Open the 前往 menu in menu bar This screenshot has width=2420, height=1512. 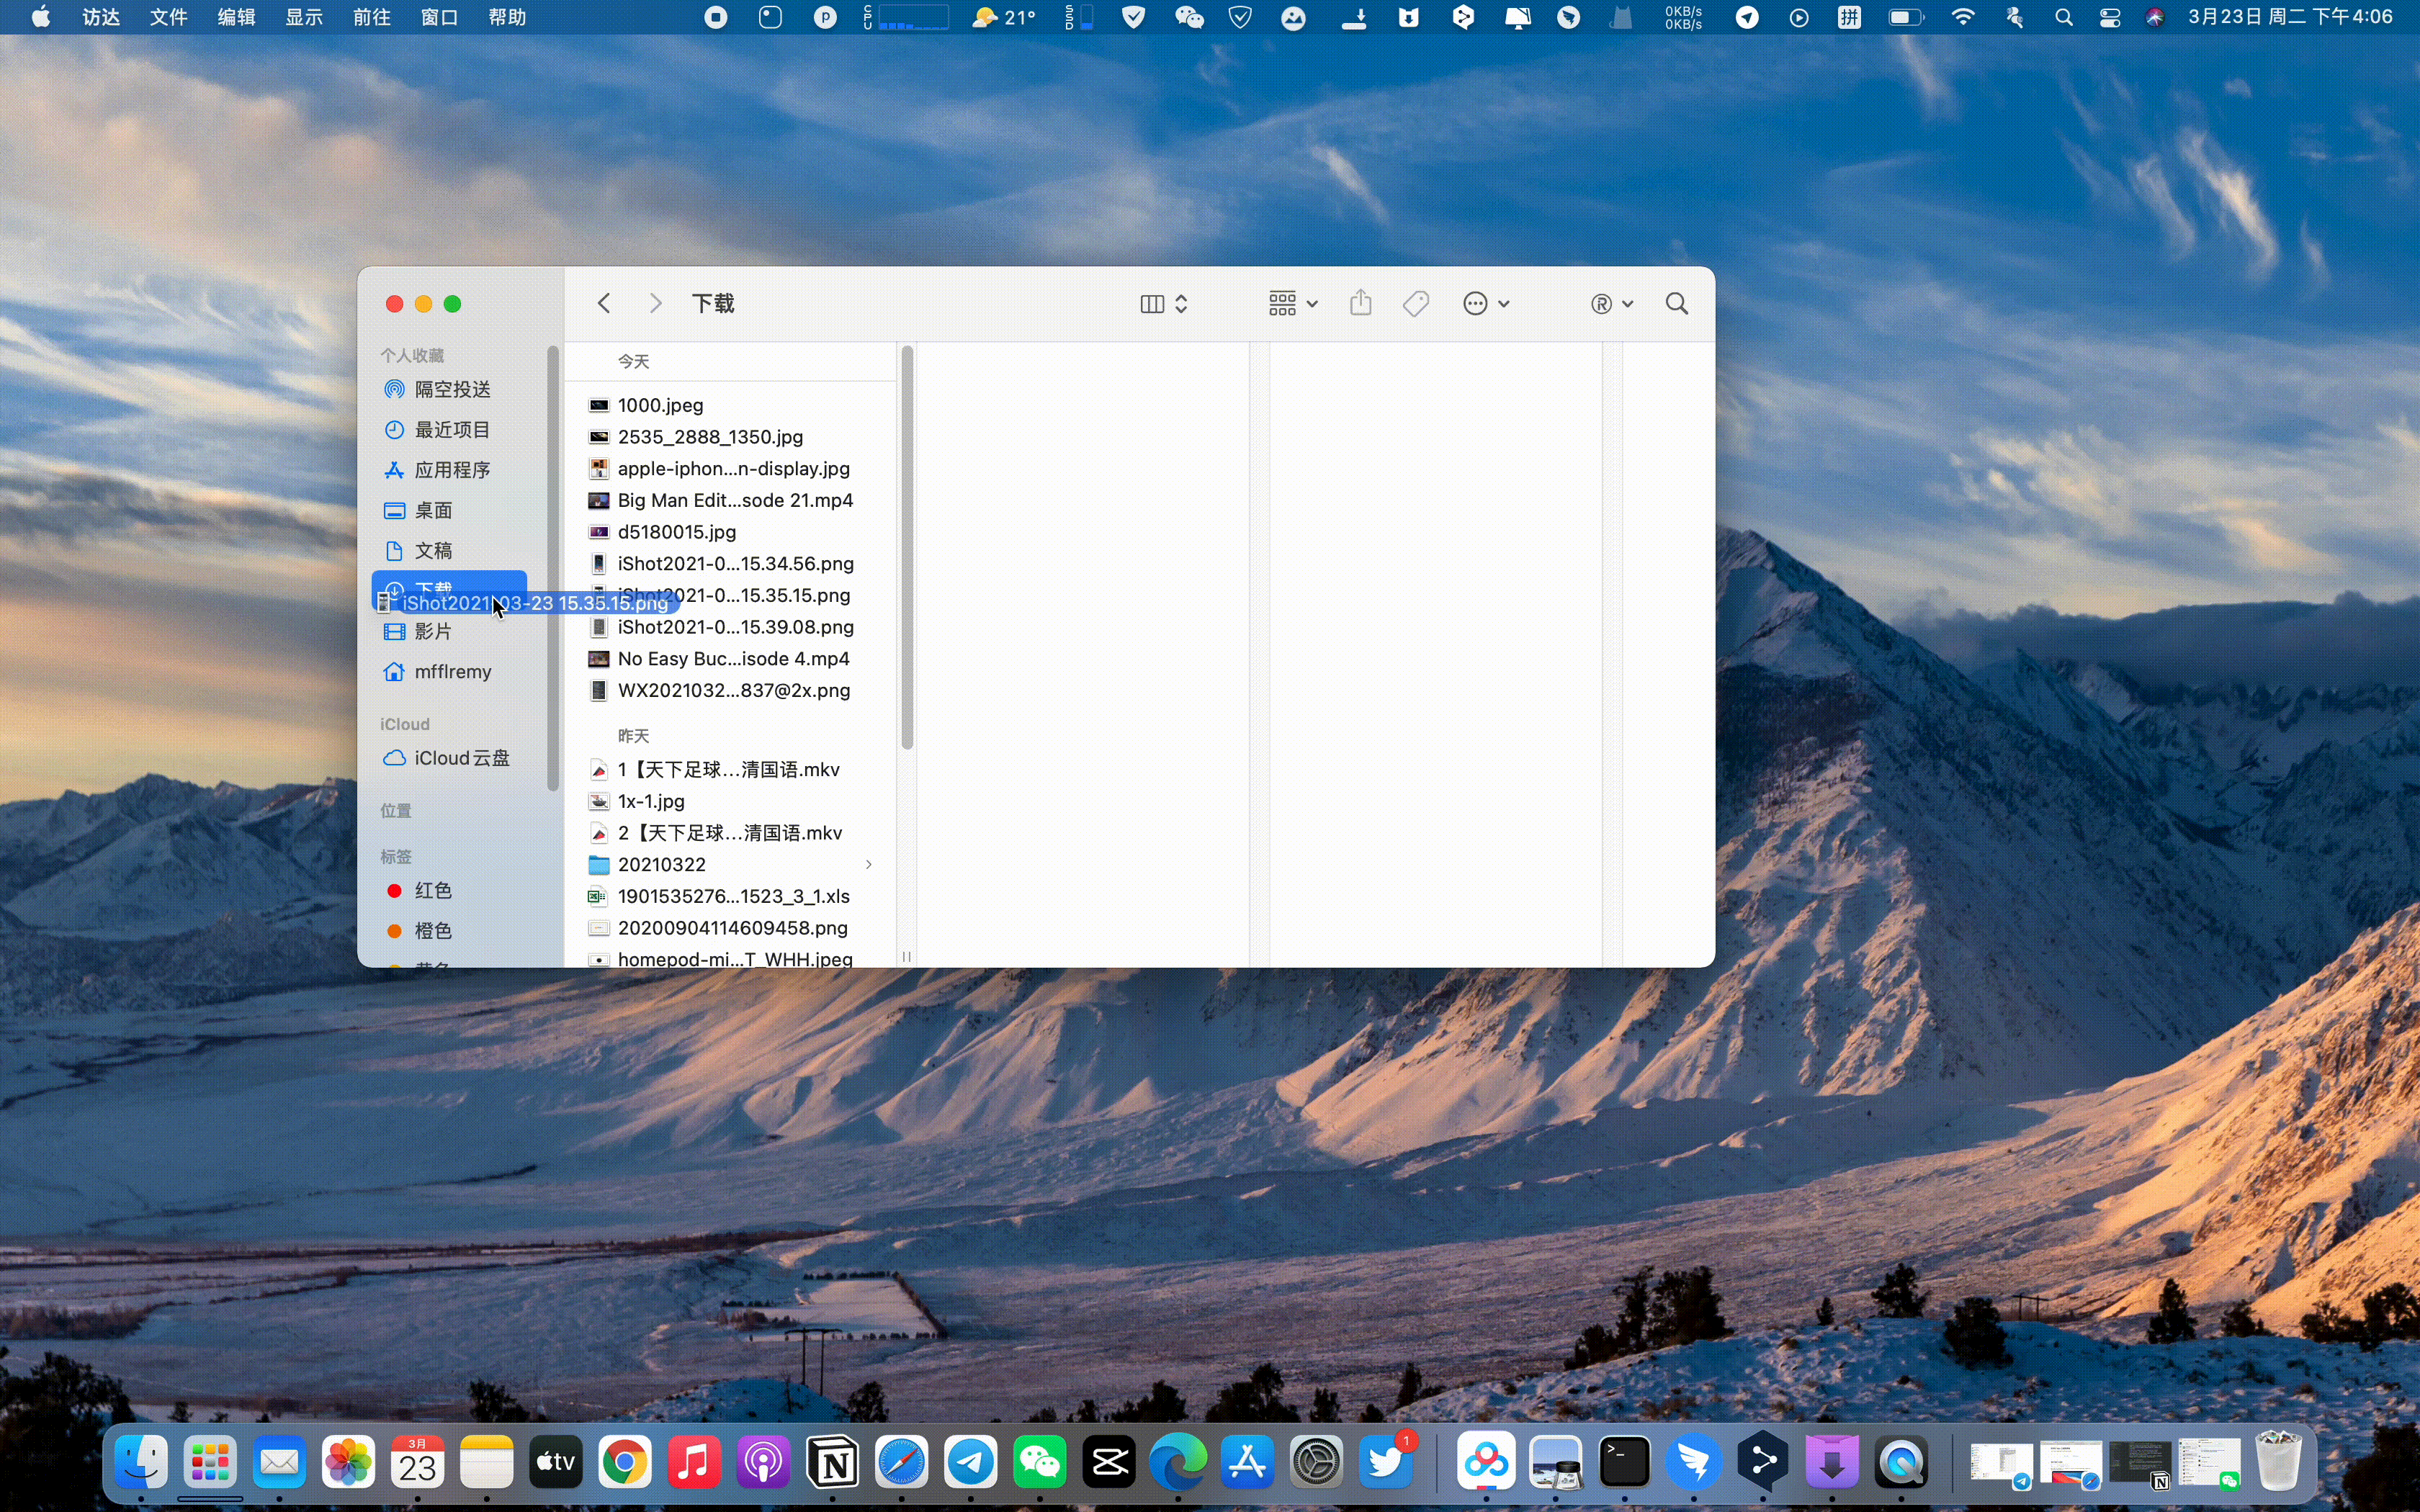tap(371, 17)
